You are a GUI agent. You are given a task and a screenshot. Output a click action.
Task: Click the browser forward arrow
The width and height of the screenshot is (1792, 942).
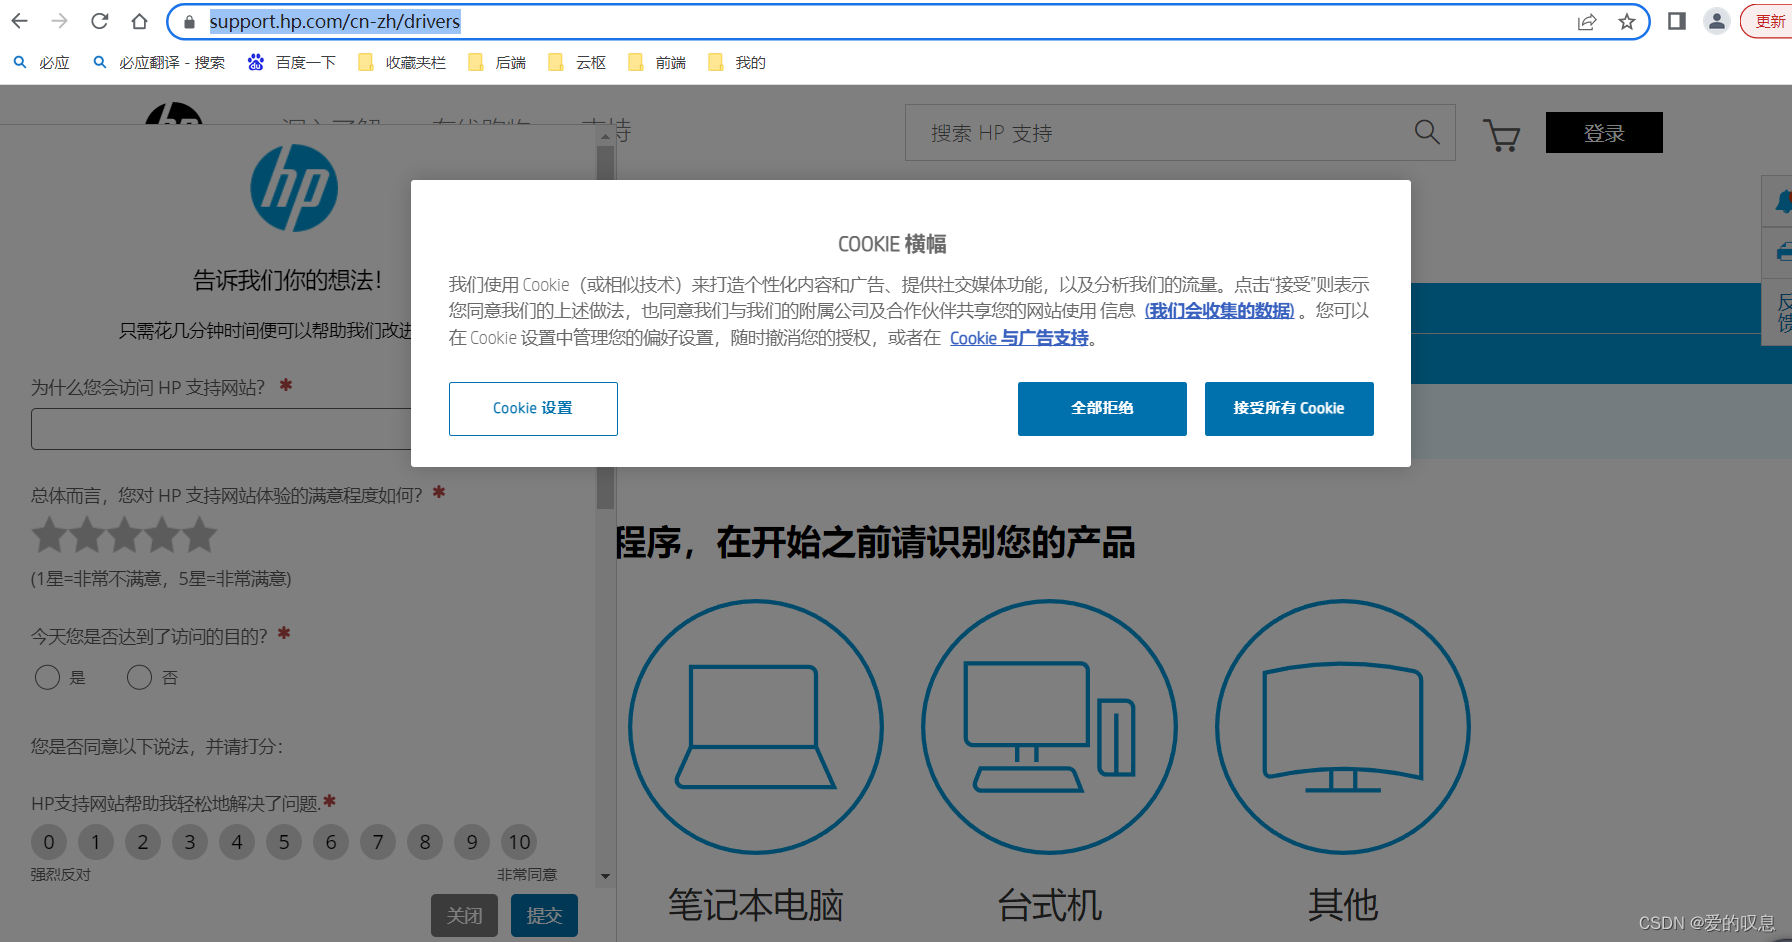coord(59,21)
